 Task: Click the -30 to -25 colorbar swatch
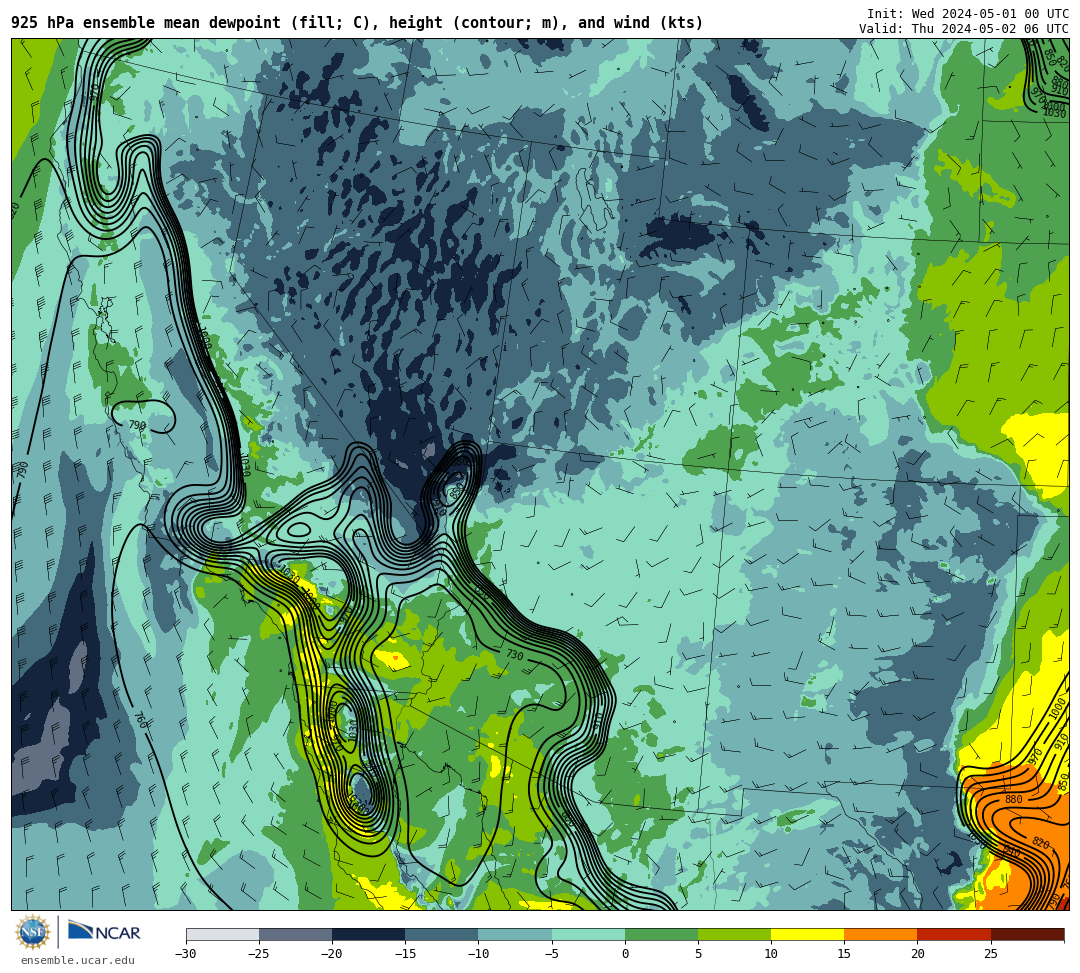click(x=222, y=934)
